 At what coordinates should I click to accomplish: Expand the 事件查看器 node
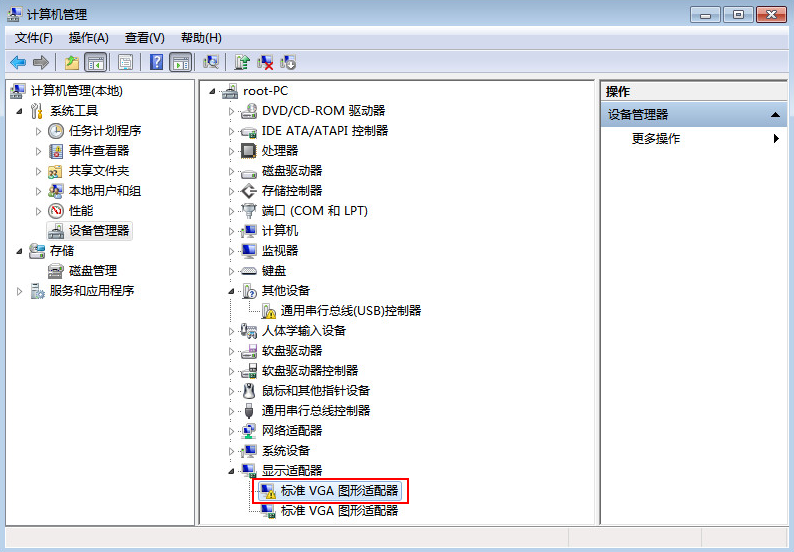38,151
